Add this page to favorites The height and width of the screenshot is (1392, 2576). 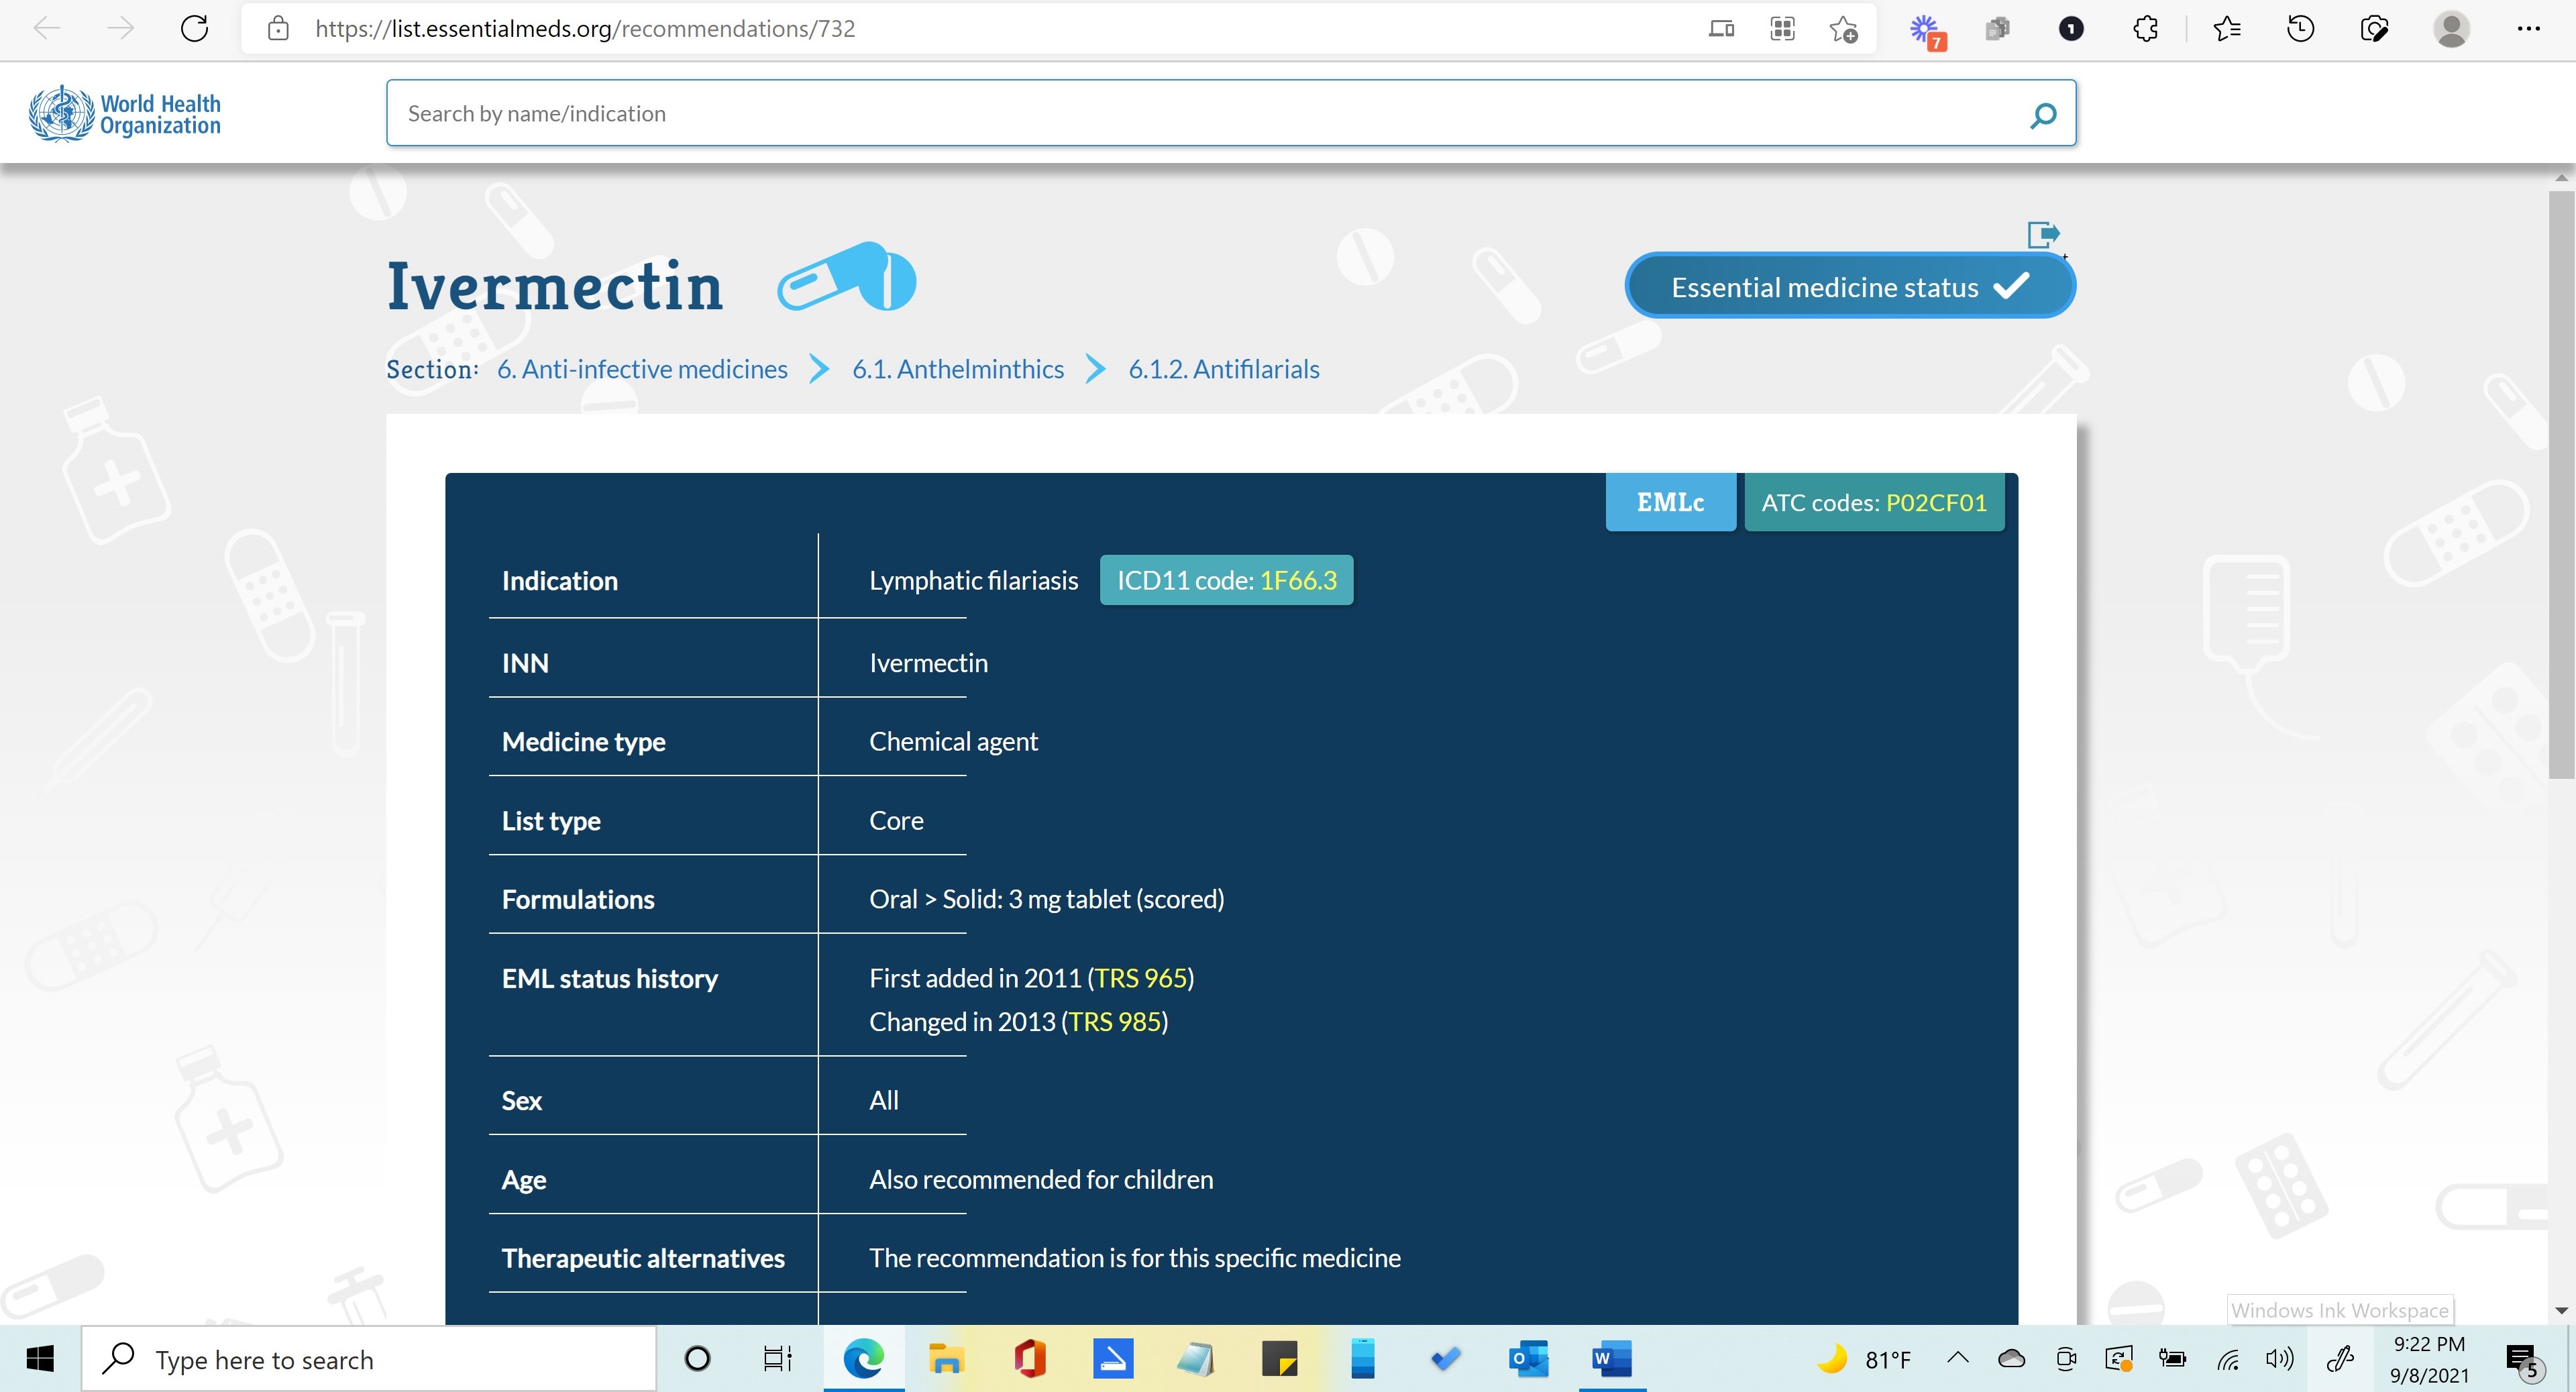tap(1843, 29)
